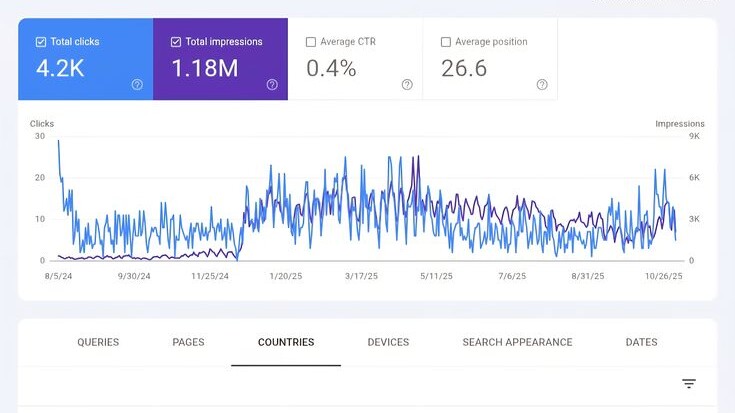Uncheck the Total impressions checkbox
Image resolution: width=735 pixels, height=413 pixels.
coord(176,42)
